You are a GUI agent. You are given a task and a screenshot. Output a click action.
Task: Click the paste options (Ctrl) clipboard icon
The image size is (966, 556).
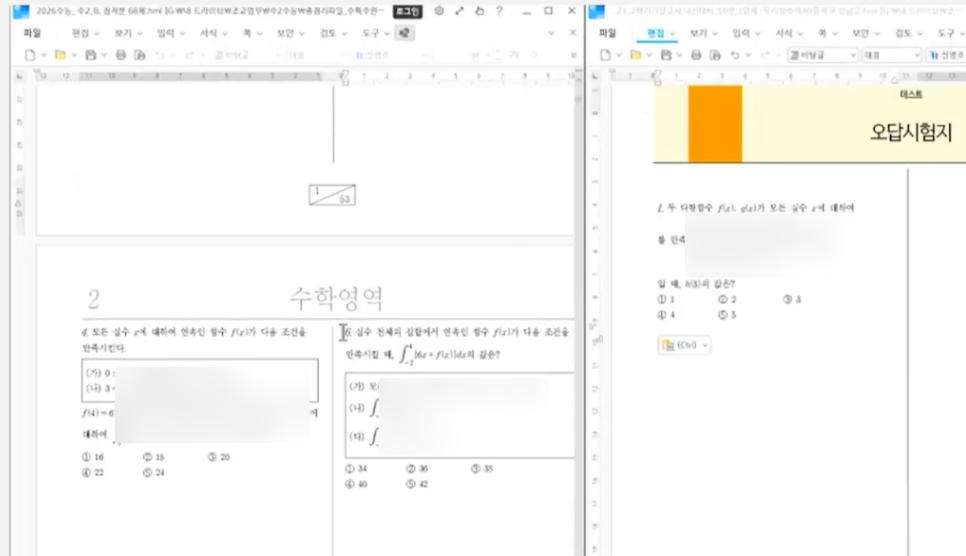[x=668, y=345]
